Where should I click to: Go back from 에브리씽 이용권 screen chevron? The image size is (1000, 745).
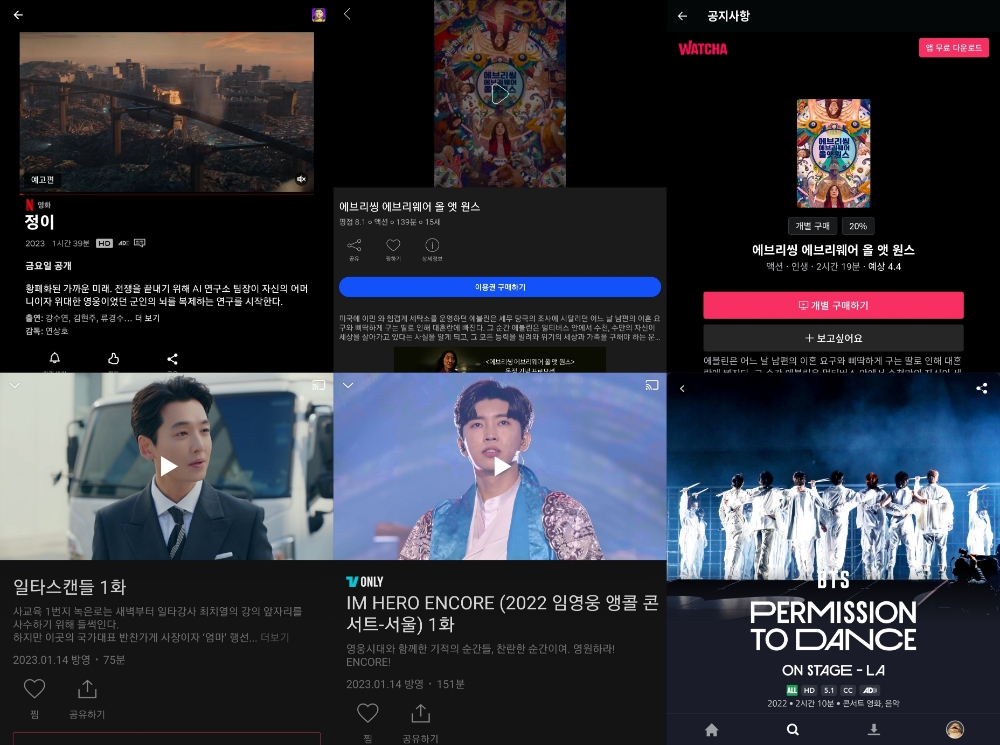347,13
